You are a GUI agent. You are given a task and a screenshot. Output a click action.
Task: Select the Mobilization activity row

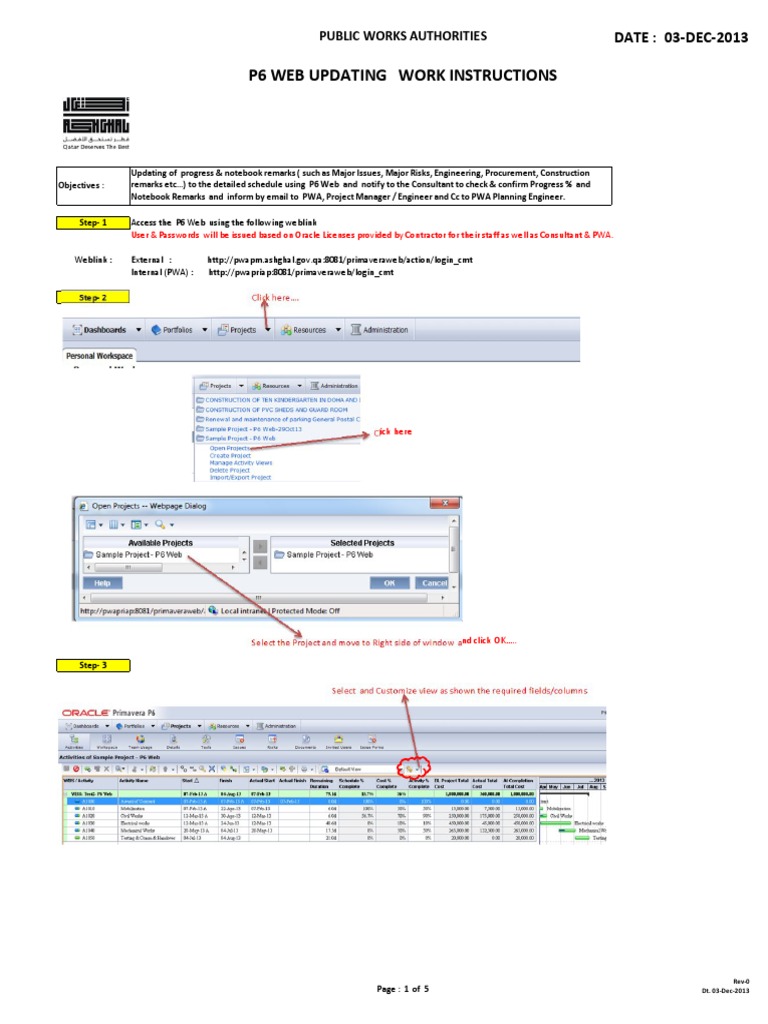(x=302, y=808)
